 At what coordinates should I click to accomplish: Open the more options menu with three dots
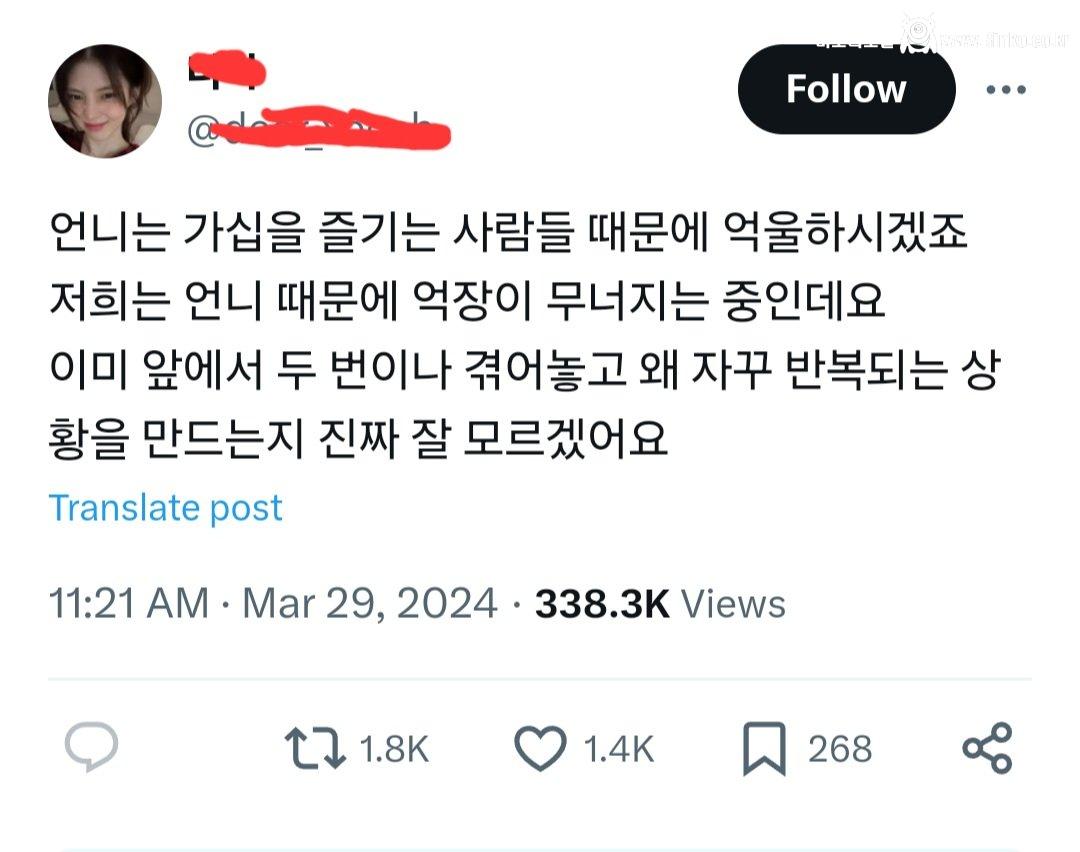click(x=1007, y=88)
